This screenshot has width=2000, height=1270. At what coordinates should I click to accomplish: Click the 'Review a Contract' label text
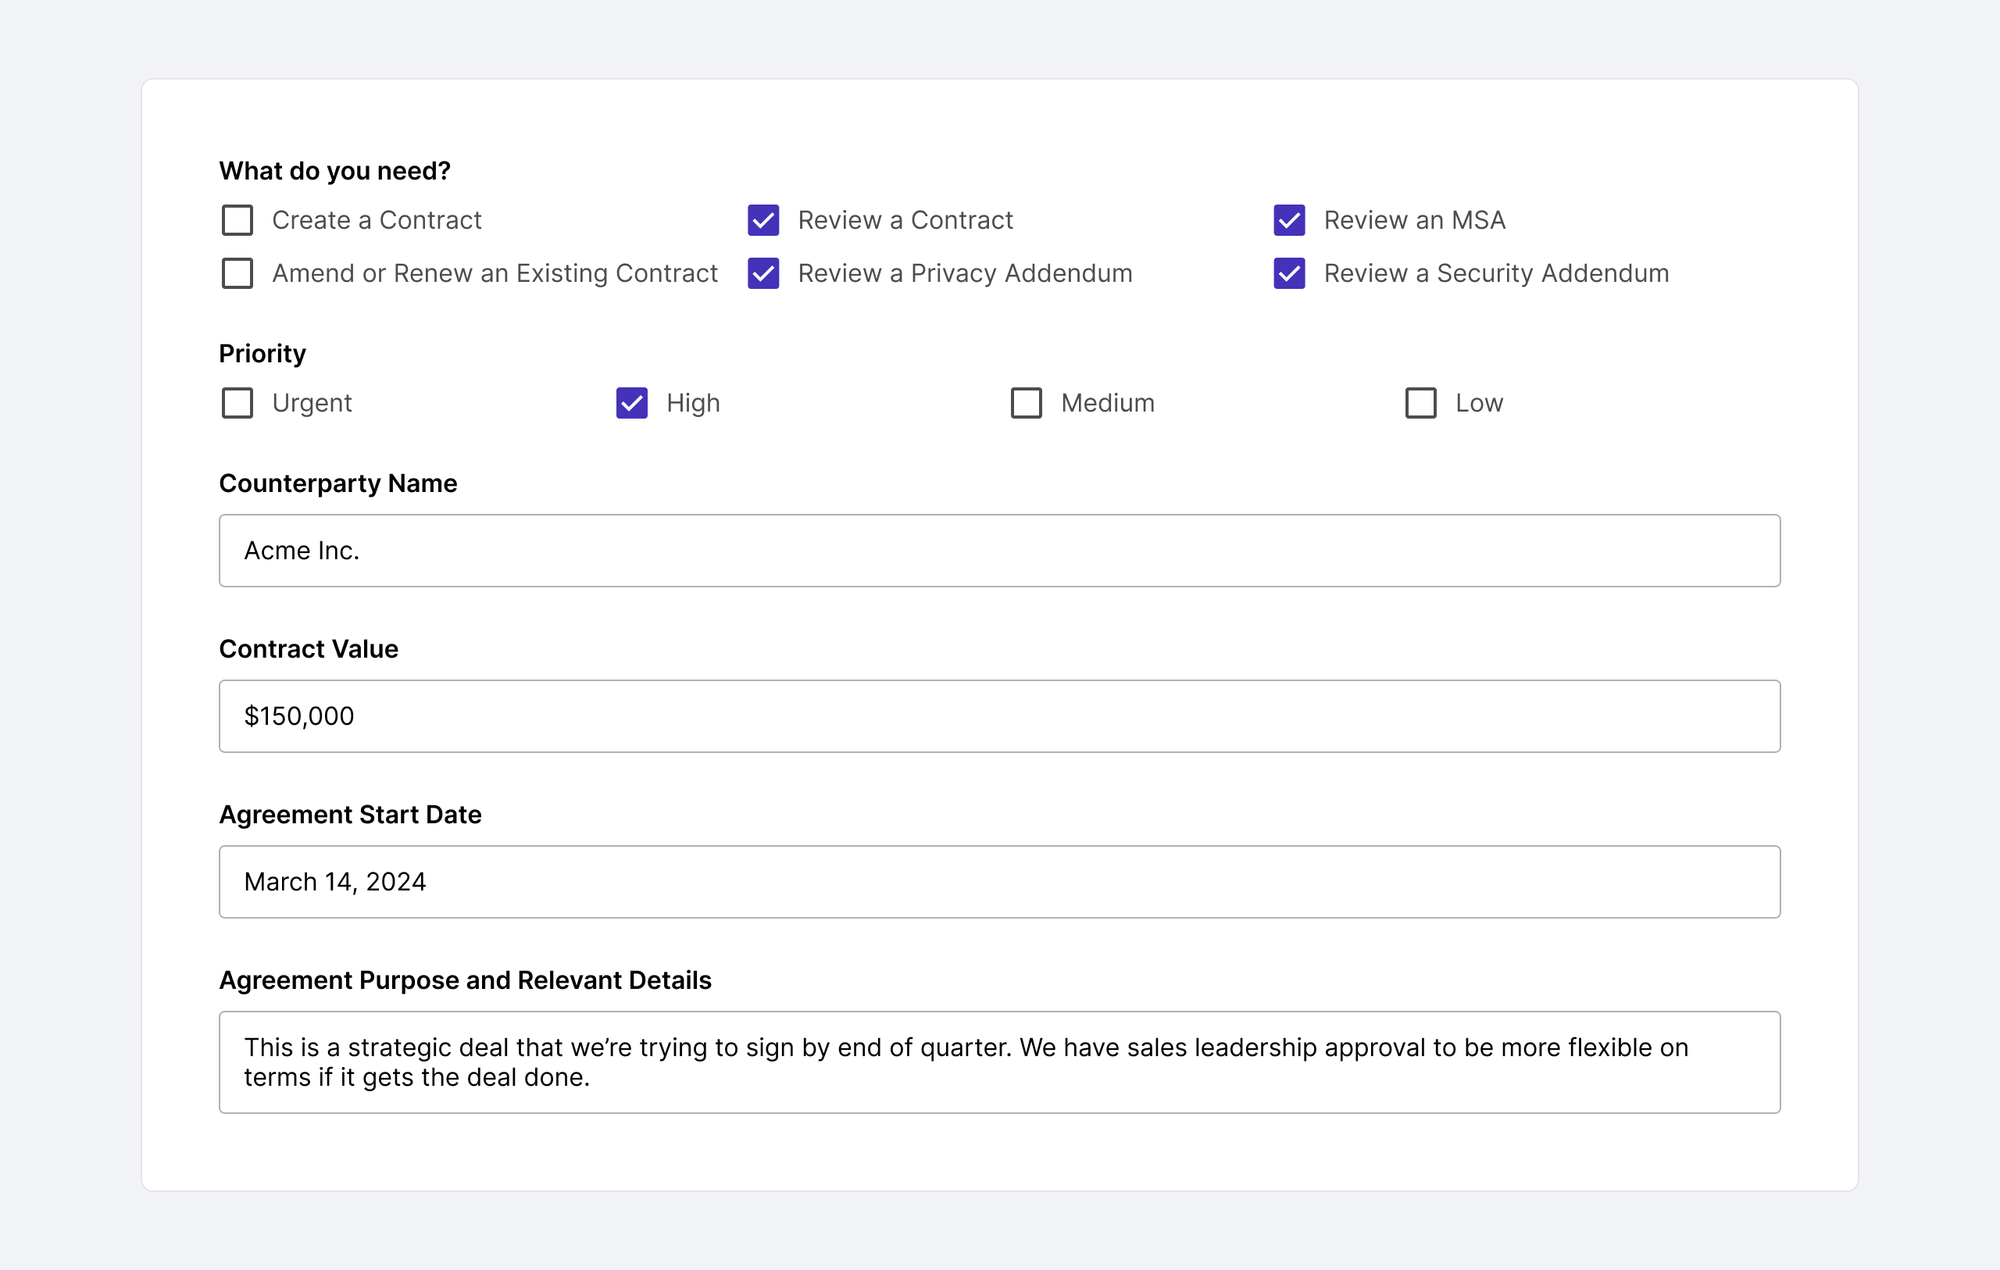[905, 220]
